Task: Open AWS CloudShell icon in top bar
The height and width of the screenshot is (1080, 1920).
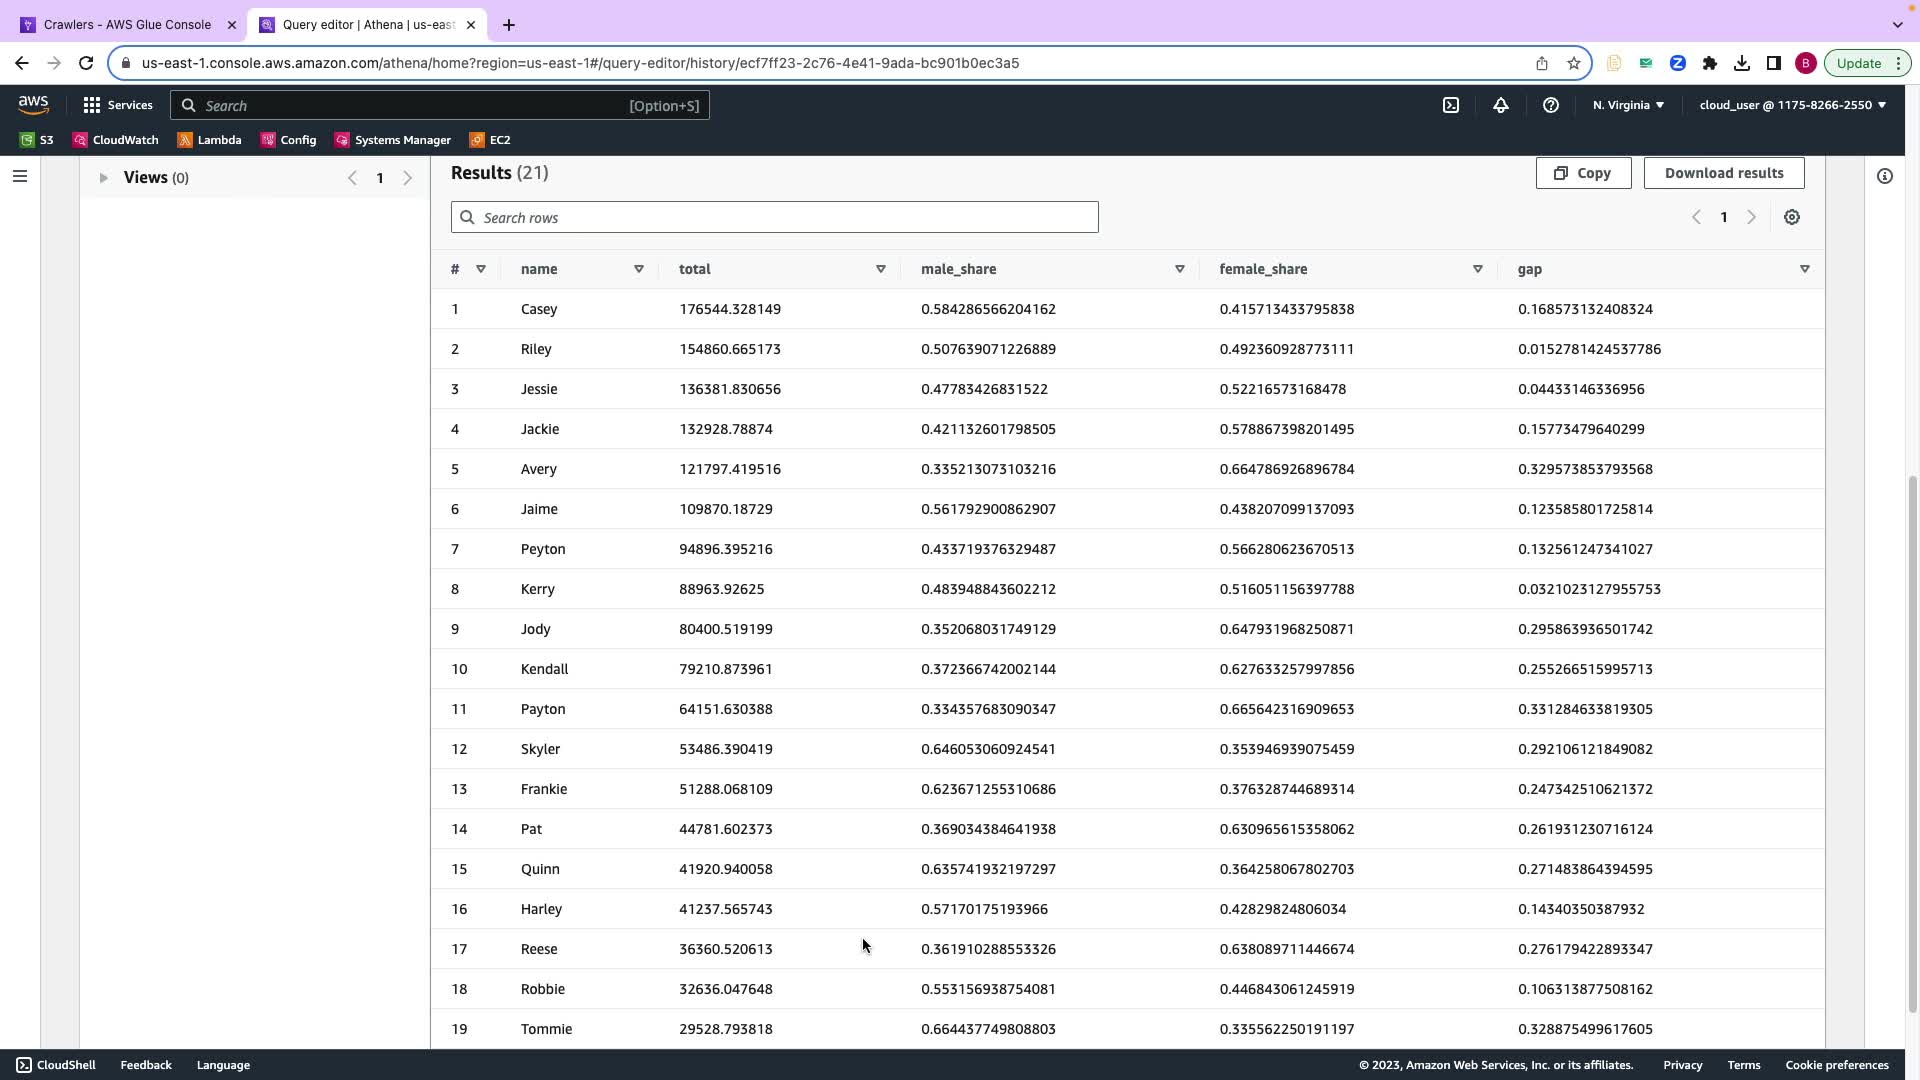Action: 1451,105
